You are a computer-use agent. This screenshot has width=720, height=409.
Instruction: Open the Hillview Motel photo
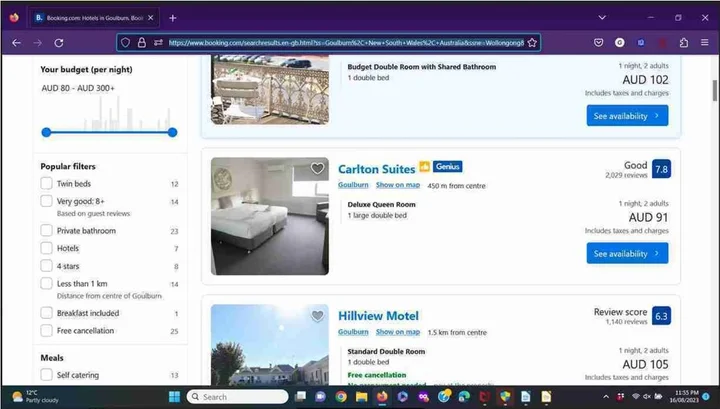(270, 345)
